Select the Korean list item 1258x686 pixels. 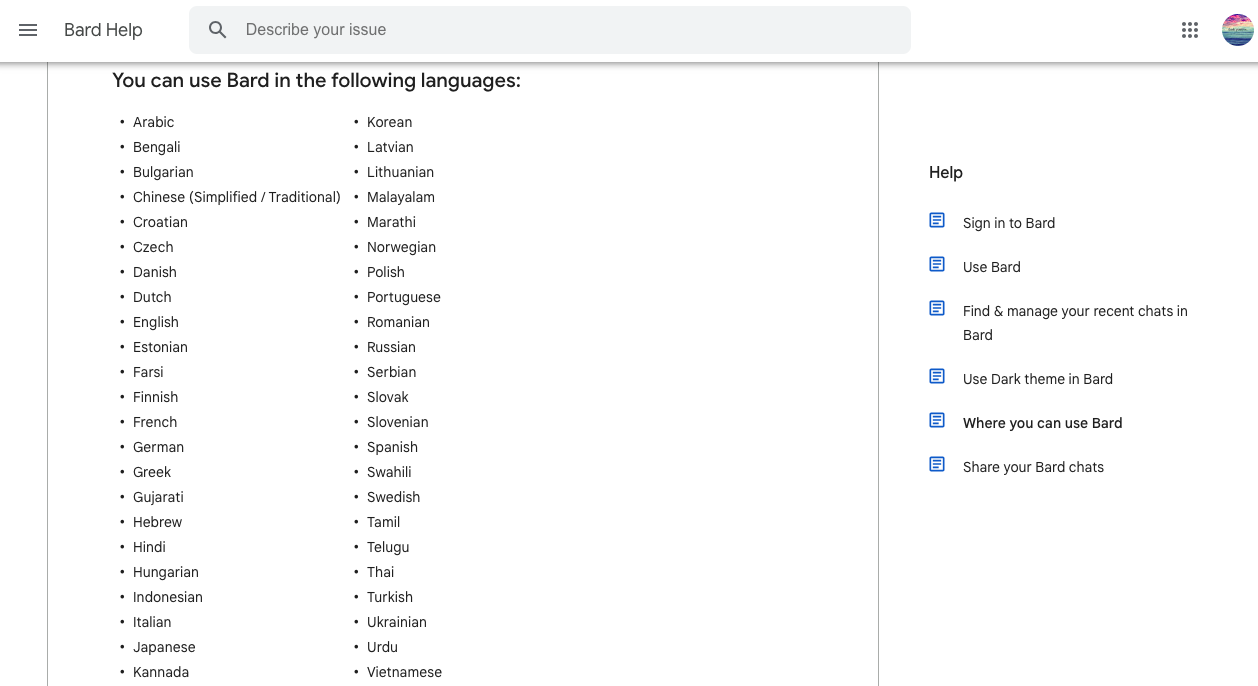[390, 122]
